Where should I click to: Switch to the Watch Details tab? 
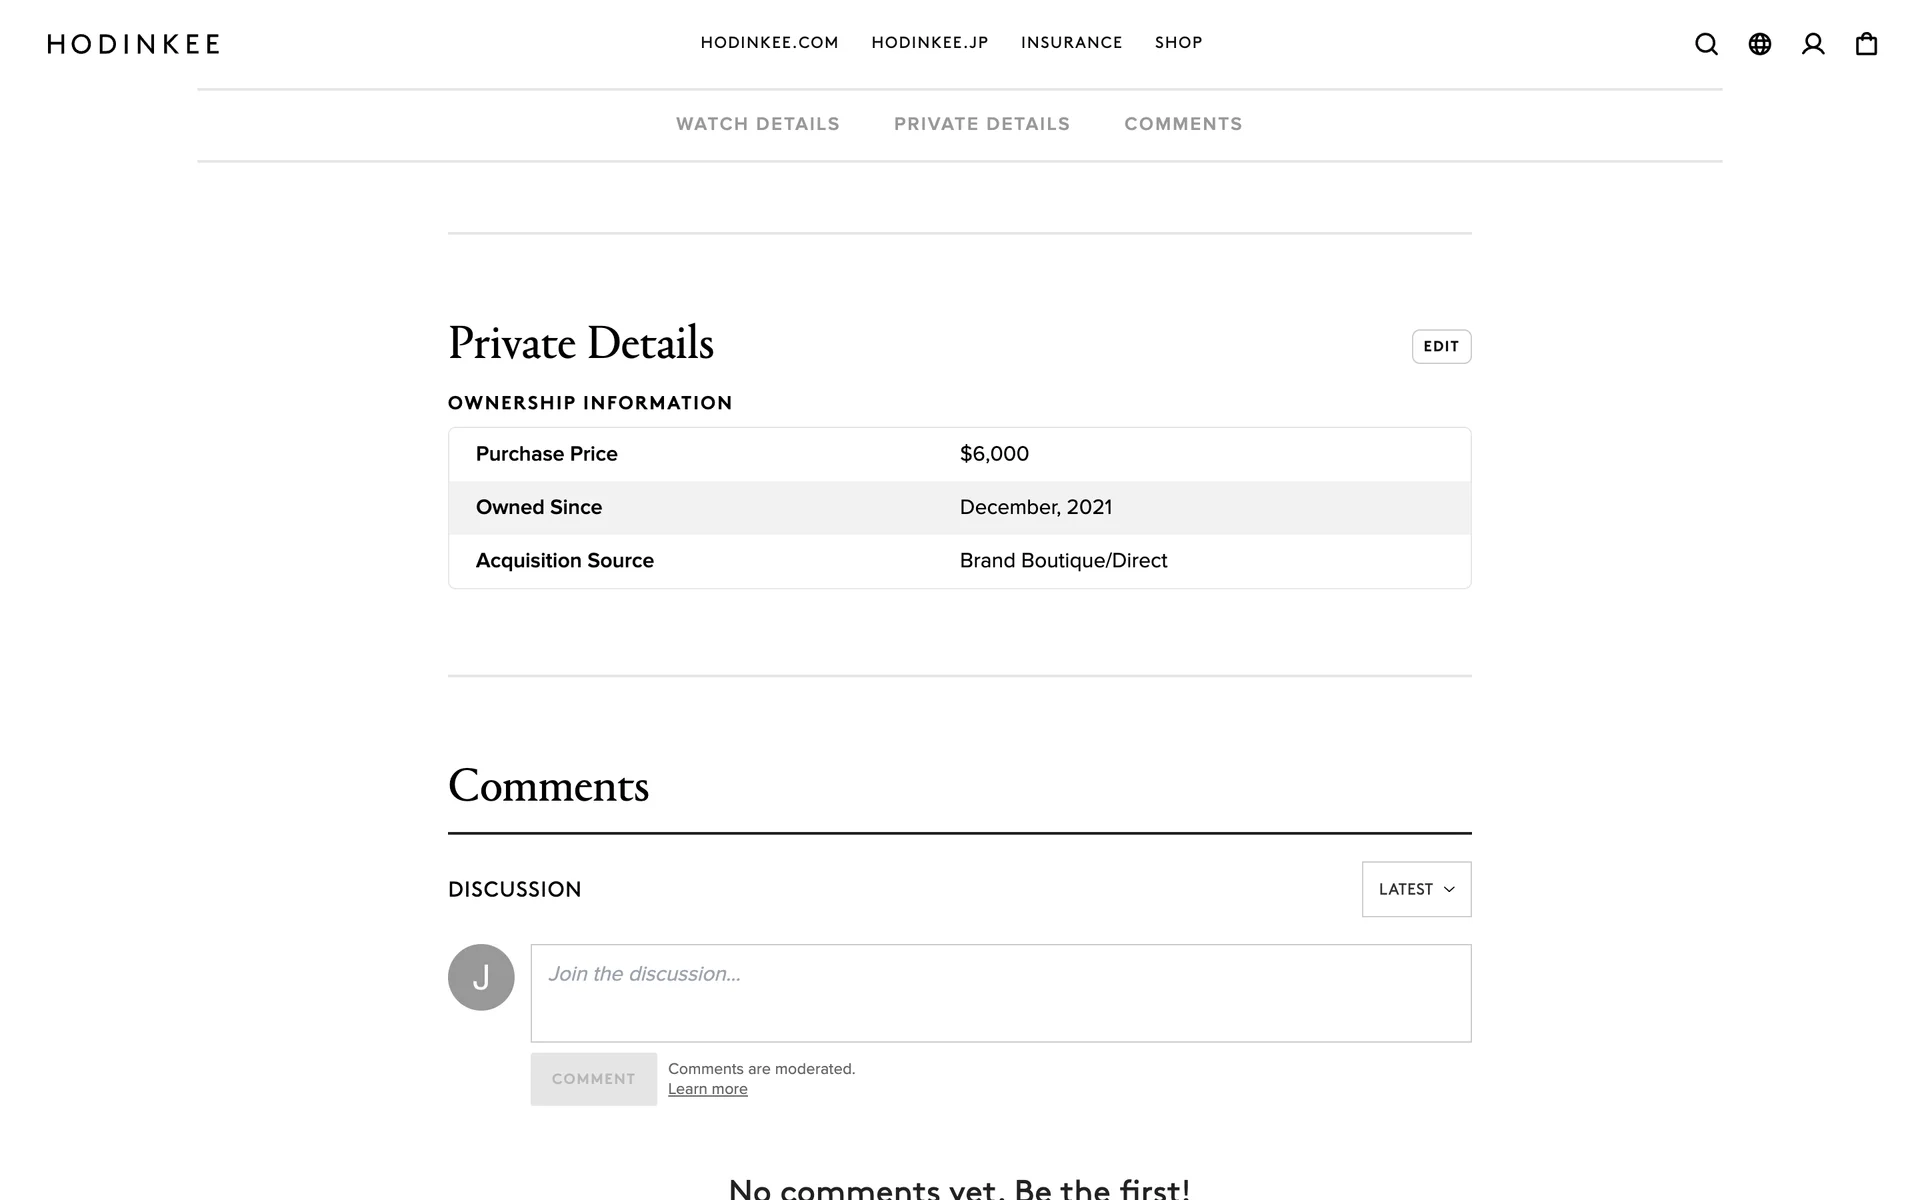click(x=757, y=124)
